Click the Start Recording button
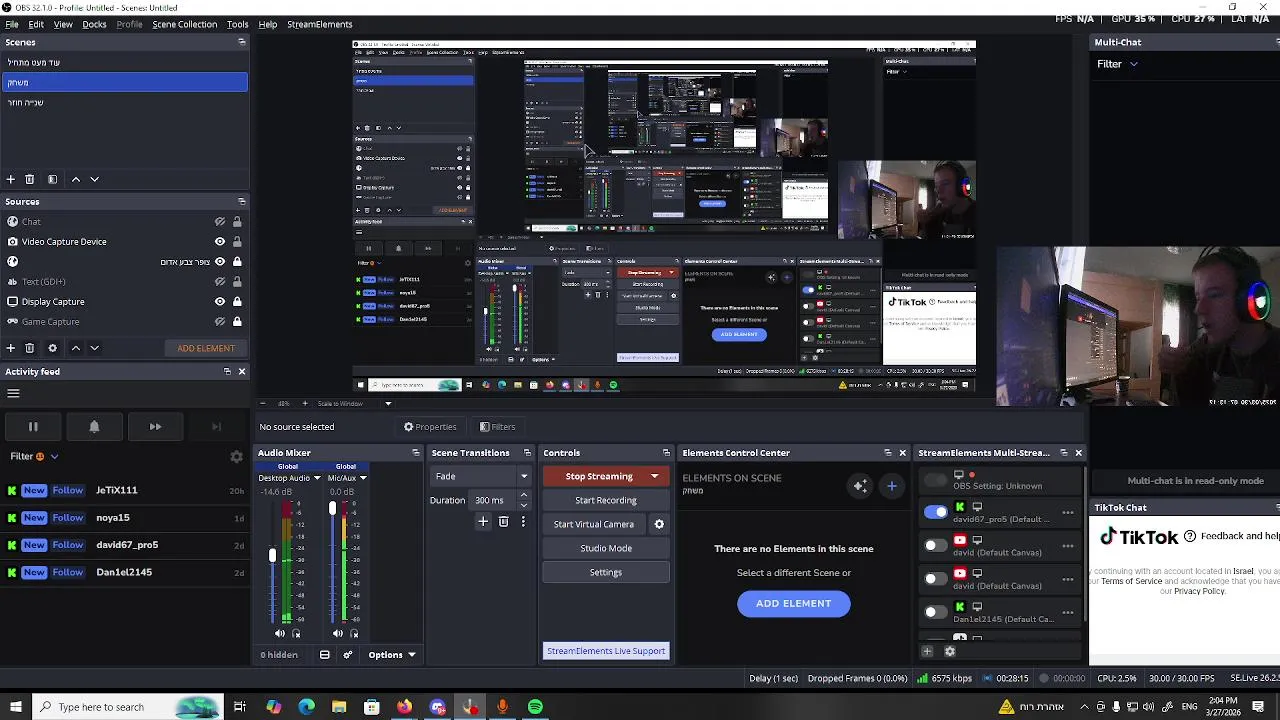This screenshot has width=1280, height=720. [606, 500]
